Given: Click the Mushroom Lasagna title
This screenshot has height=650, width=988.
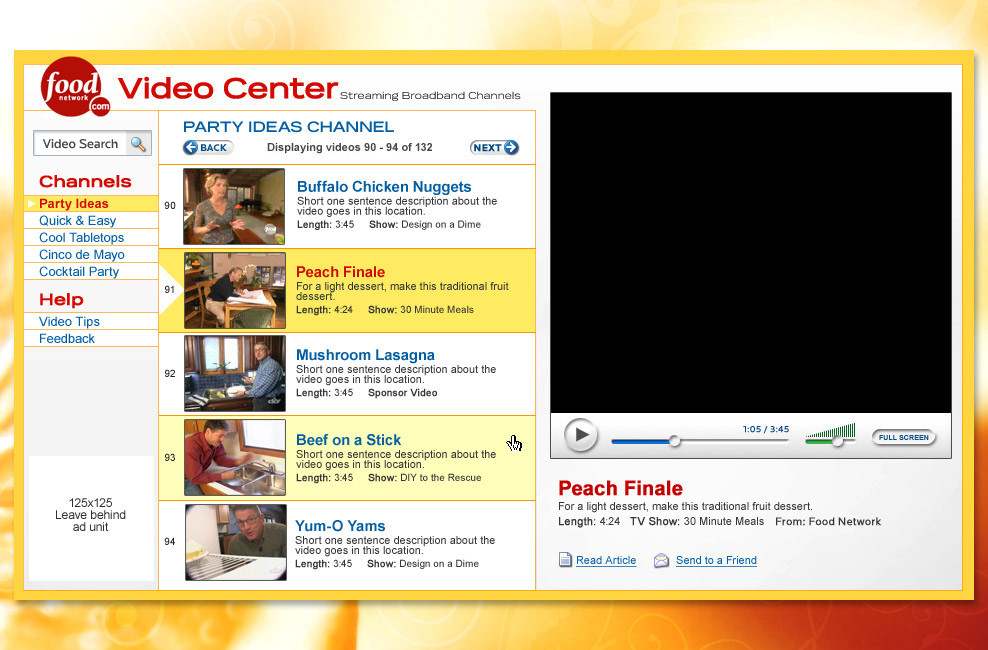Looking at the screenshot, I should (x=365, y=355).
